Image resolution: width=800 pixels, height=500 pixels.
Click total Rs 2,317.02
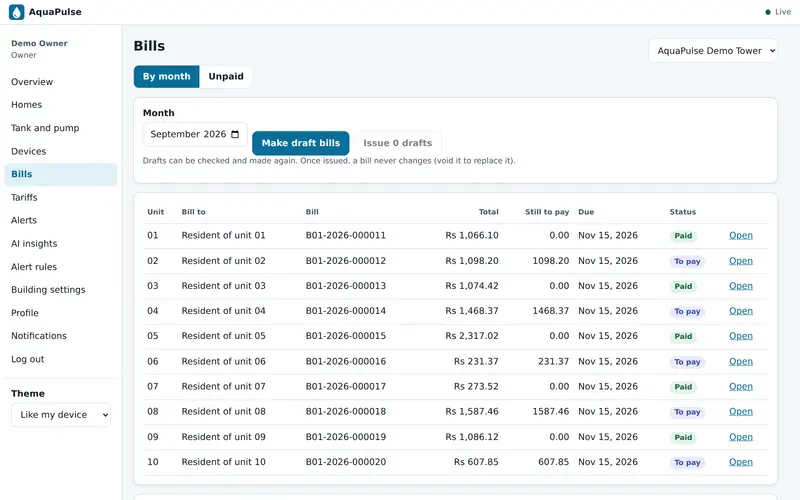[x=471, y=336]
